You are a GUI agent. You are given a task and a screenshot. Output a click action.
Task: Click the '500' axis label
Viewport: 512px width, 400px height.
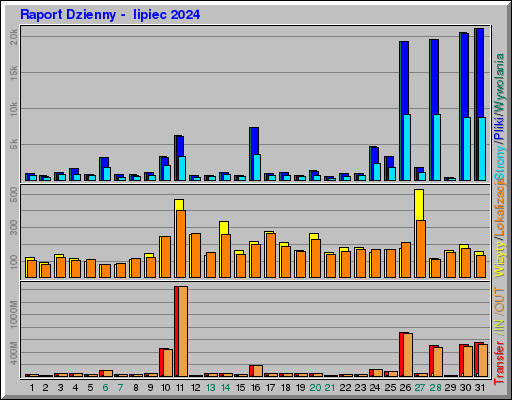[14, 194]
